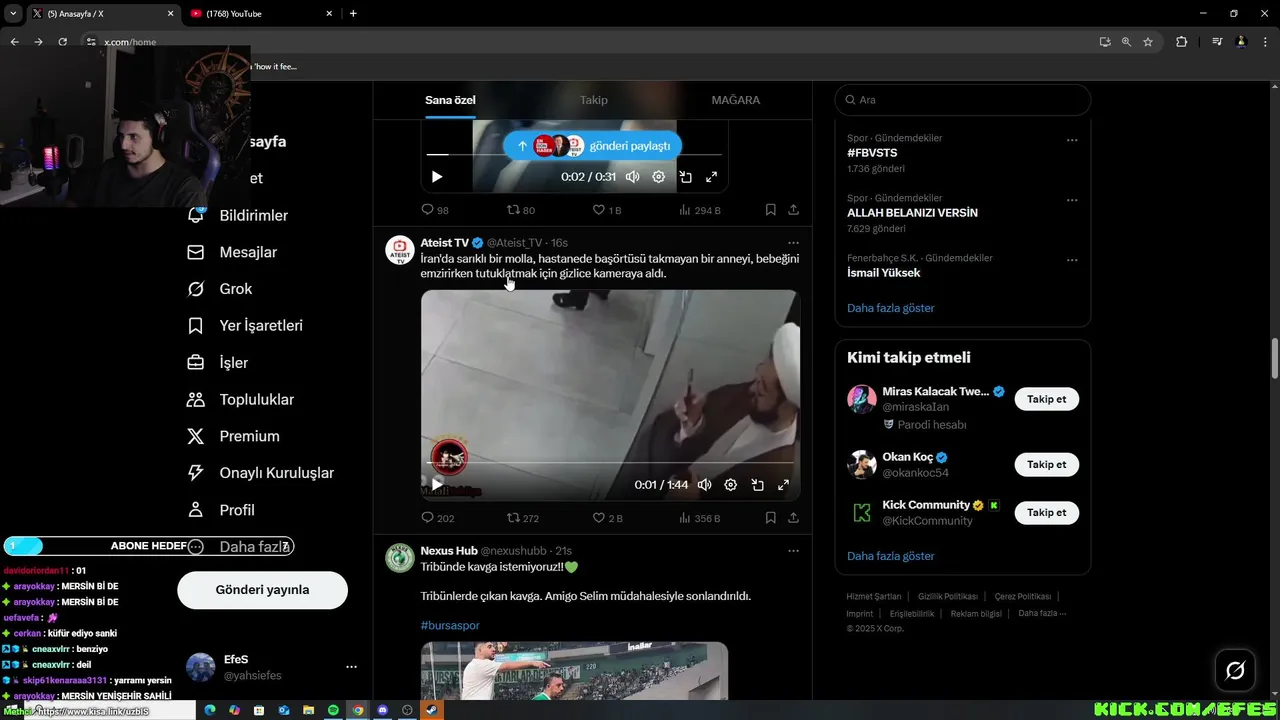Screen dimensions: 1280x720
Task: Open Mesajlar from the sidebar
Action: 232,252
